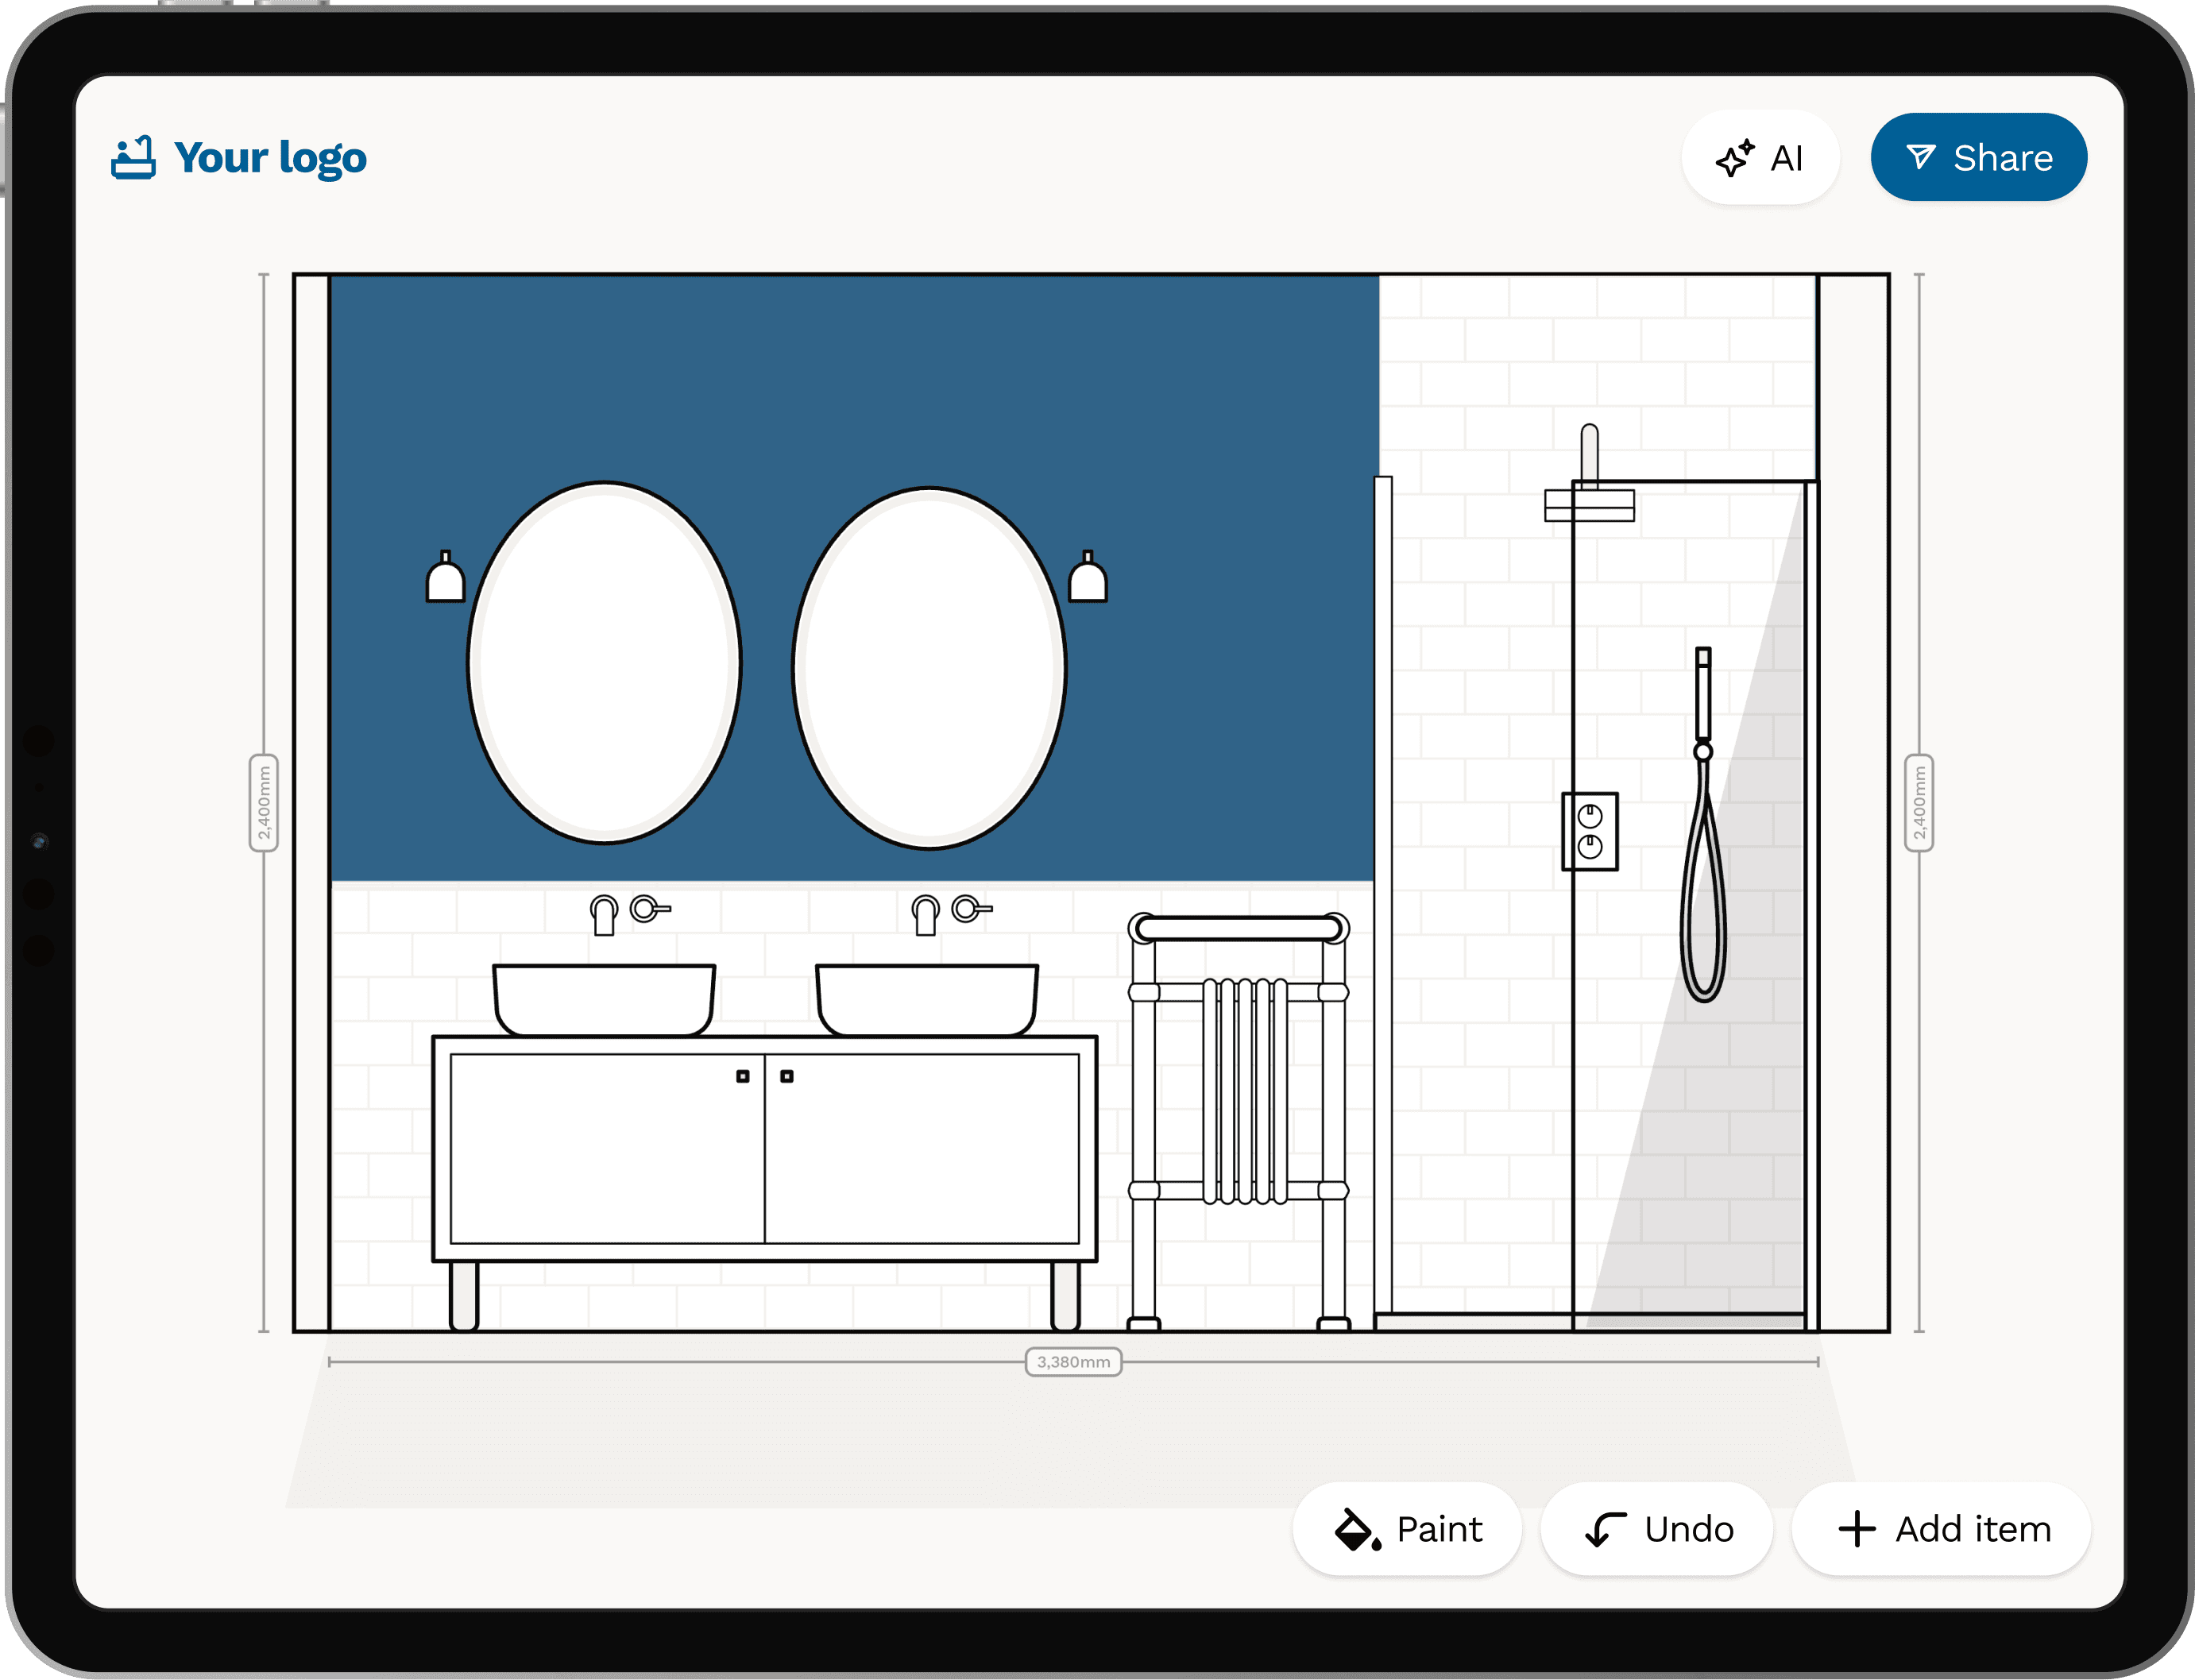Screen dimensions: 2195x1680
Task: Click Add item button
Action: (1941, 1529)
